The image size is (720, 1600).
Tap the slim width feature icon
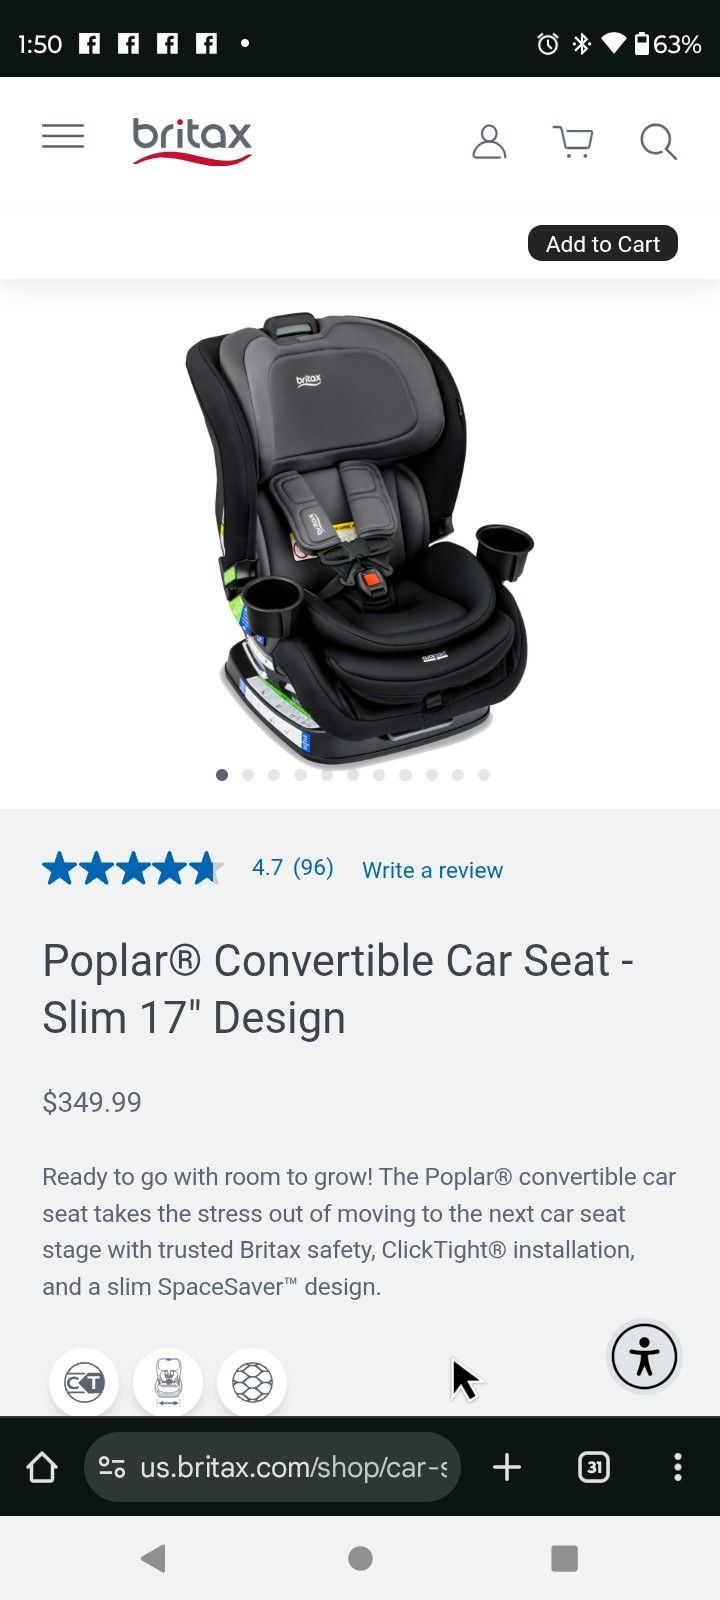pos(168,1383)
